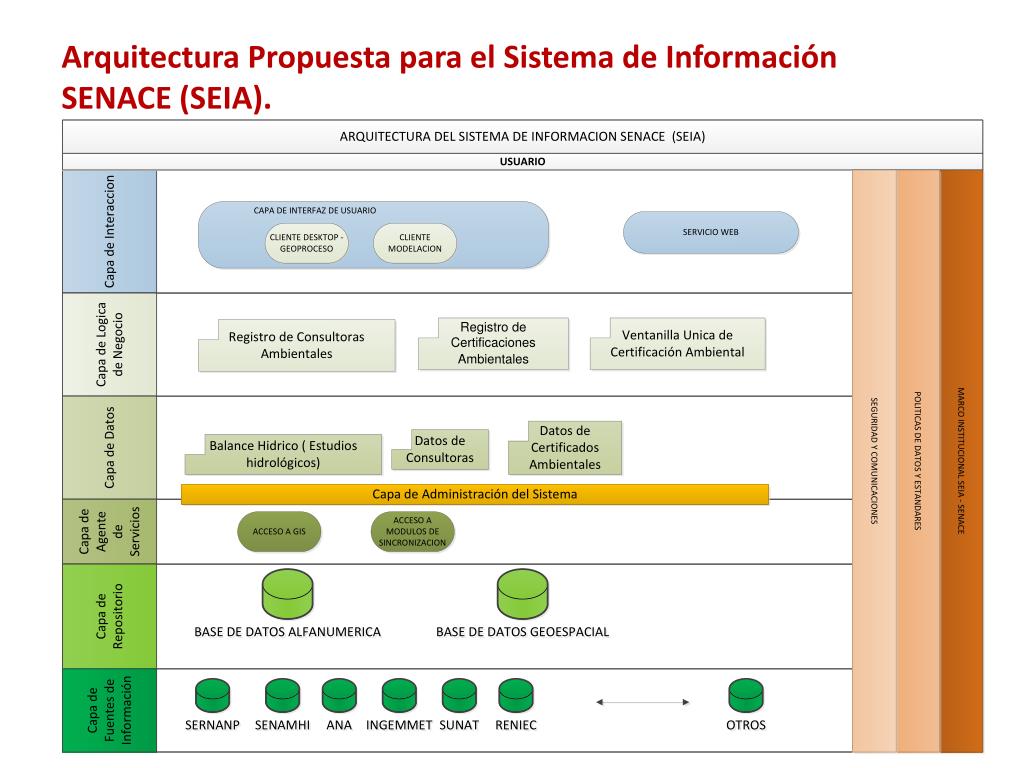Click Acceso a Modulos de Sincronizacion oval

(413, 532)
